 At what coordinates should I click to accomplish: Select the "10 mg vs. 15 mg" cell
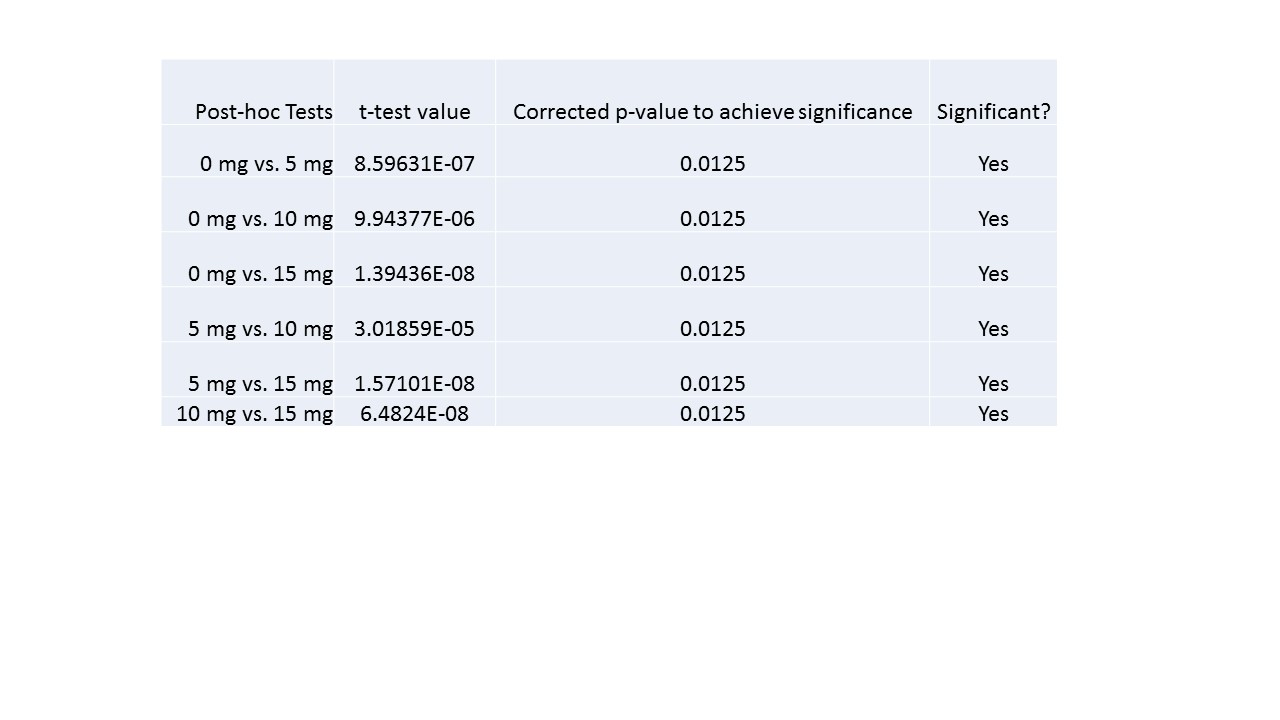[254, 414]
